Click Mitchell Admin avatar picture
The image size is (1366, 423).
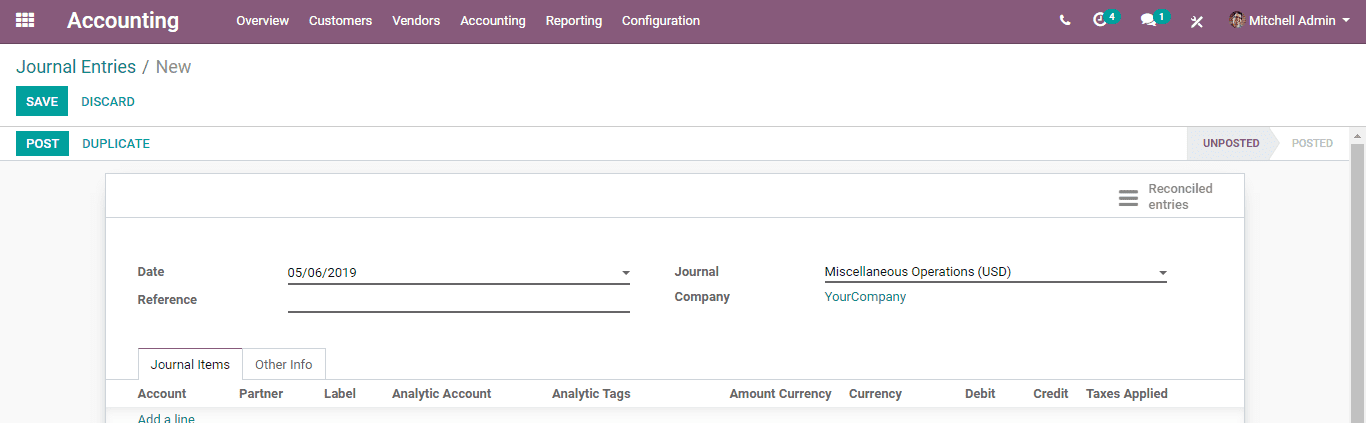coord(1237,20)
